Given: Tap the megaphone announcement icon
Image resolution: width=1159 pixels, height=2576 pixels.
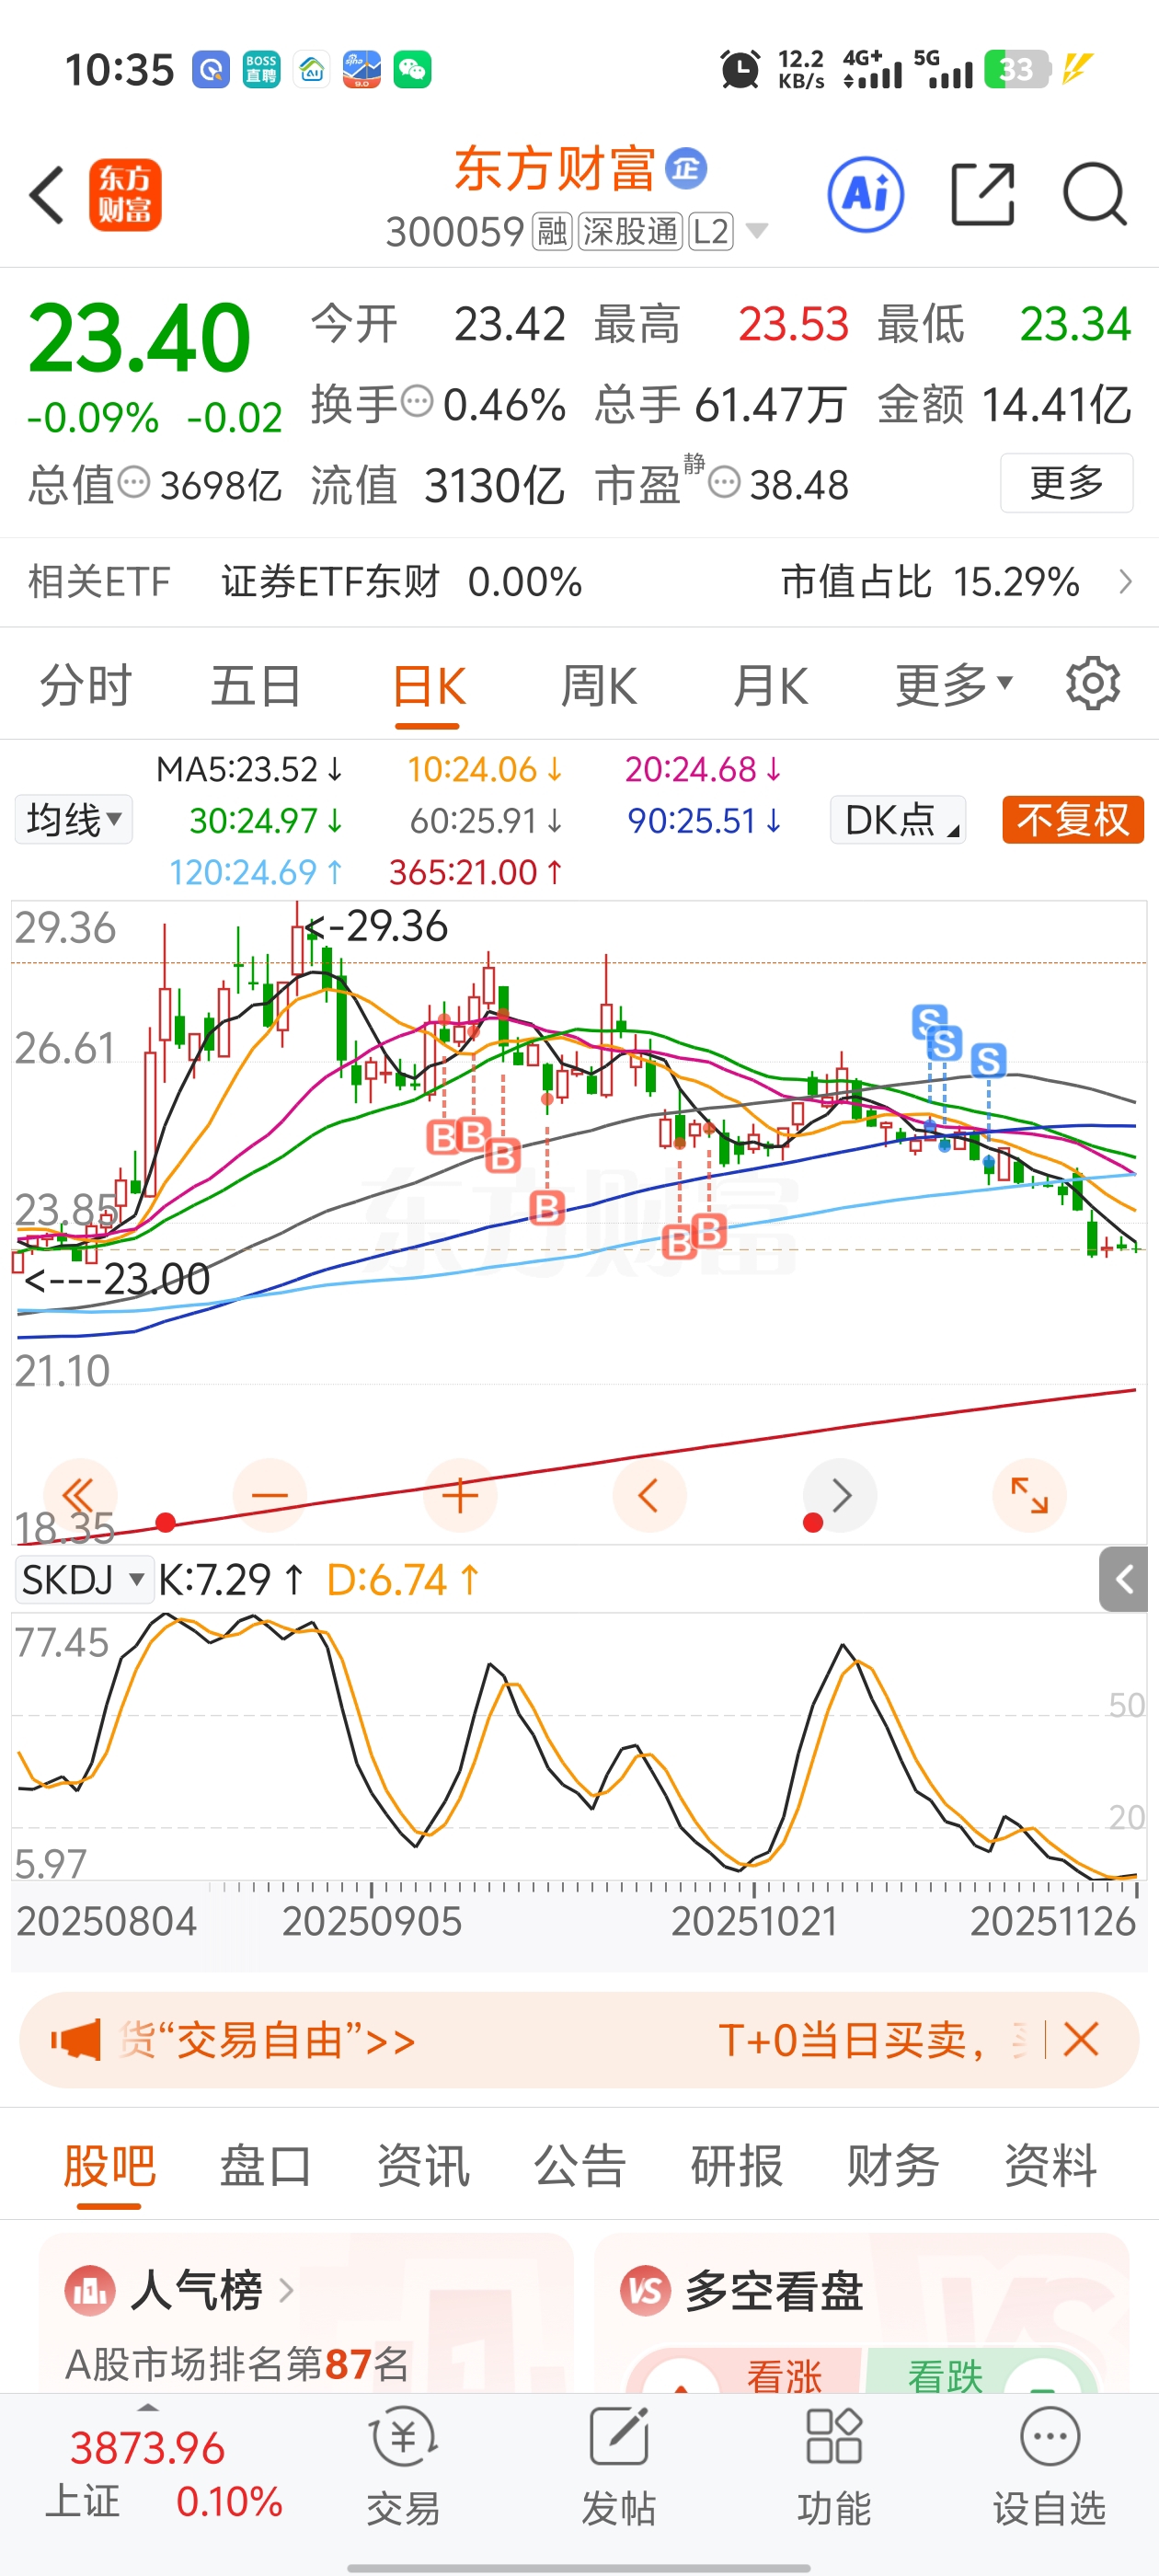Looking at the screenshot, I should click(76, 2040).
